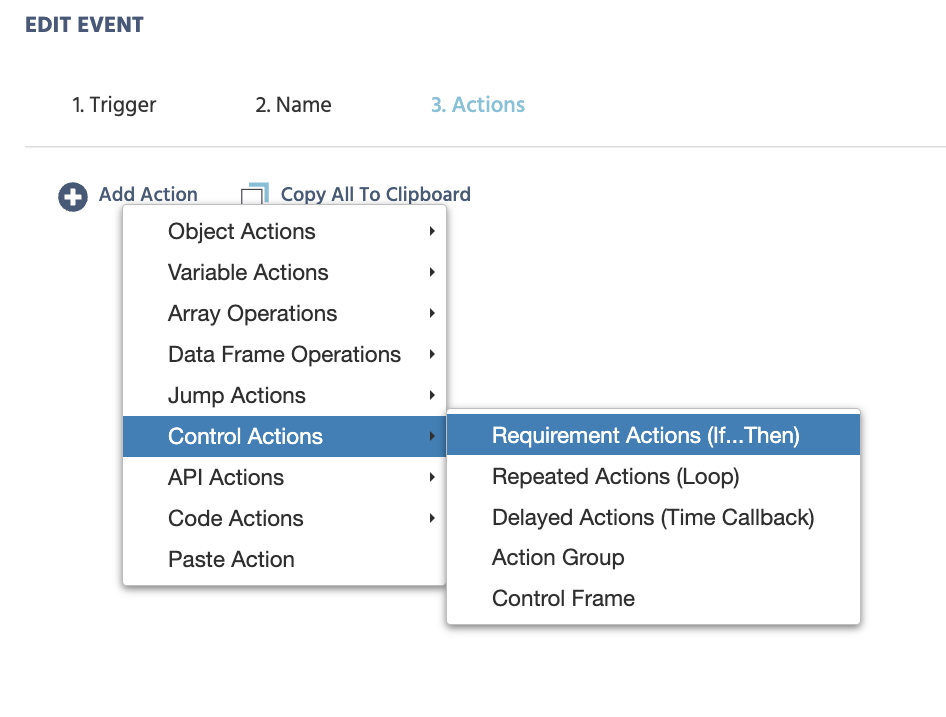Choose Delayed Actions (Time Callback)

click(x=653, y=517)
